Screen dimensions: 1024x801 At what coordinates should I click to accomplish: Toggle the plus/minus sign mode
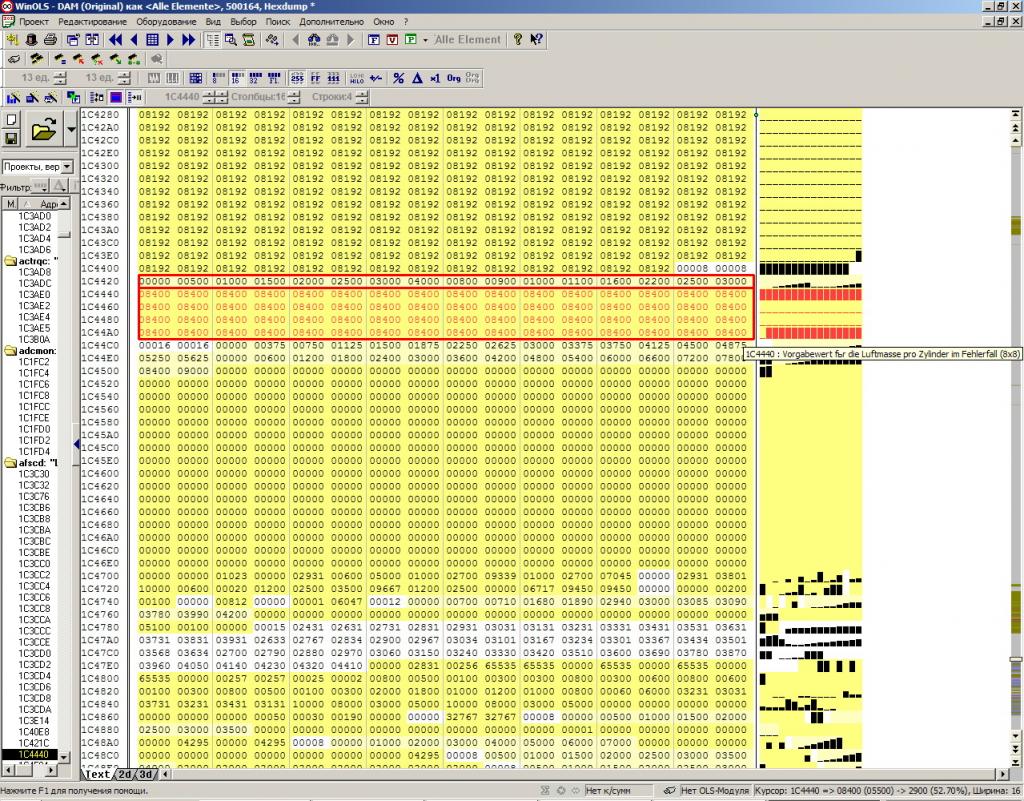[376, 78]
